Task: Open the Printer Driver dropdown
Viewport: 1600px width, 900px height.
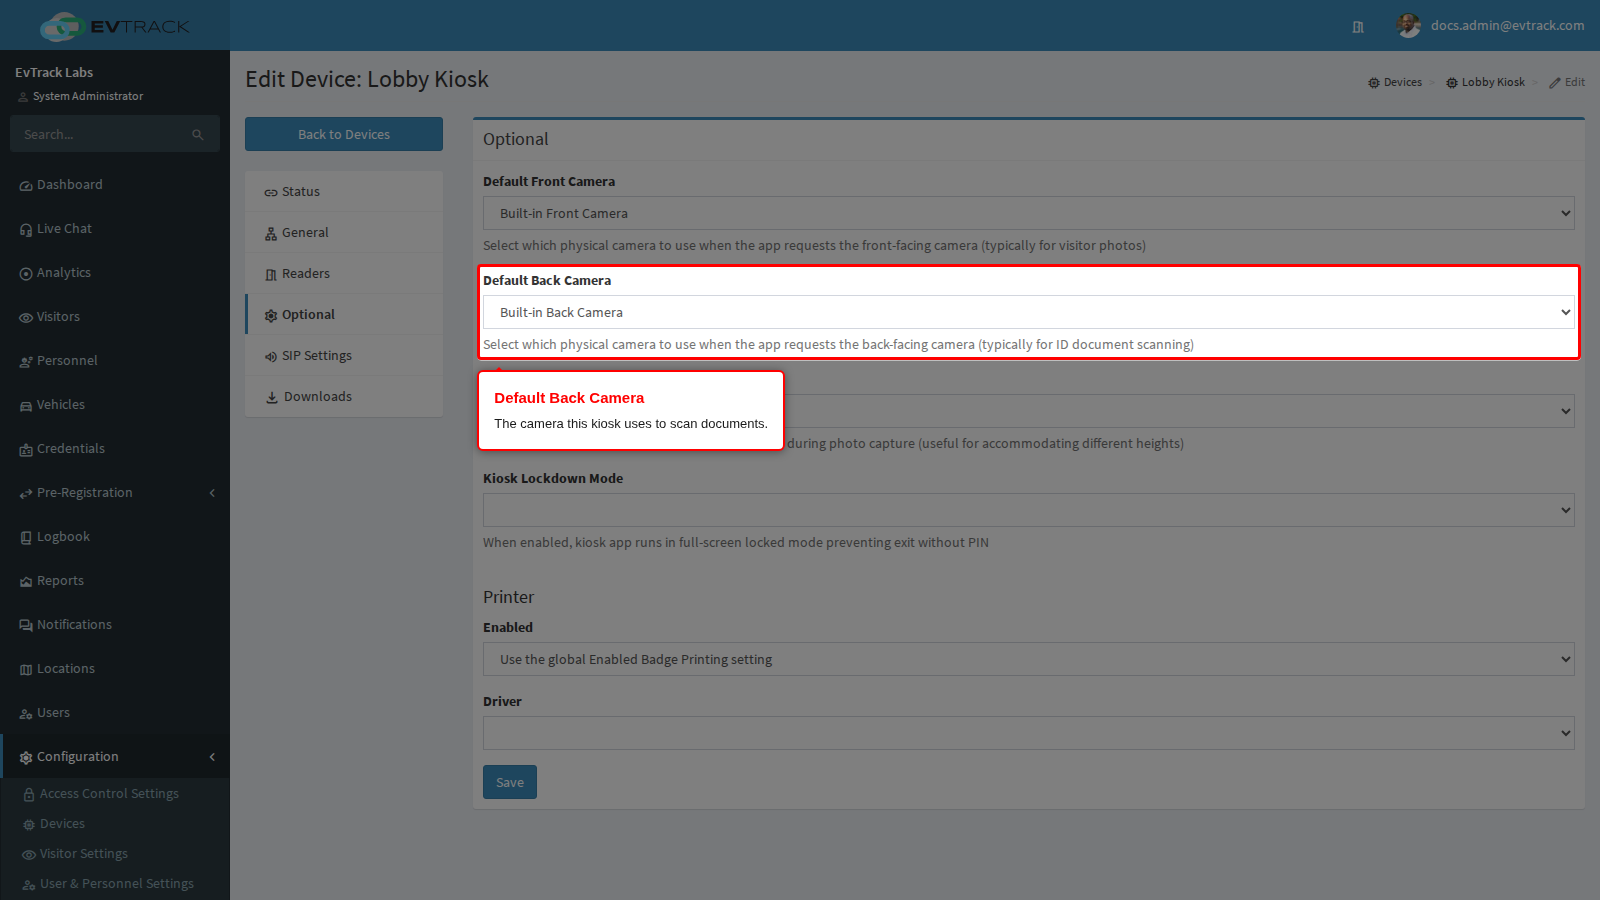Action: tap(1029, 733)
